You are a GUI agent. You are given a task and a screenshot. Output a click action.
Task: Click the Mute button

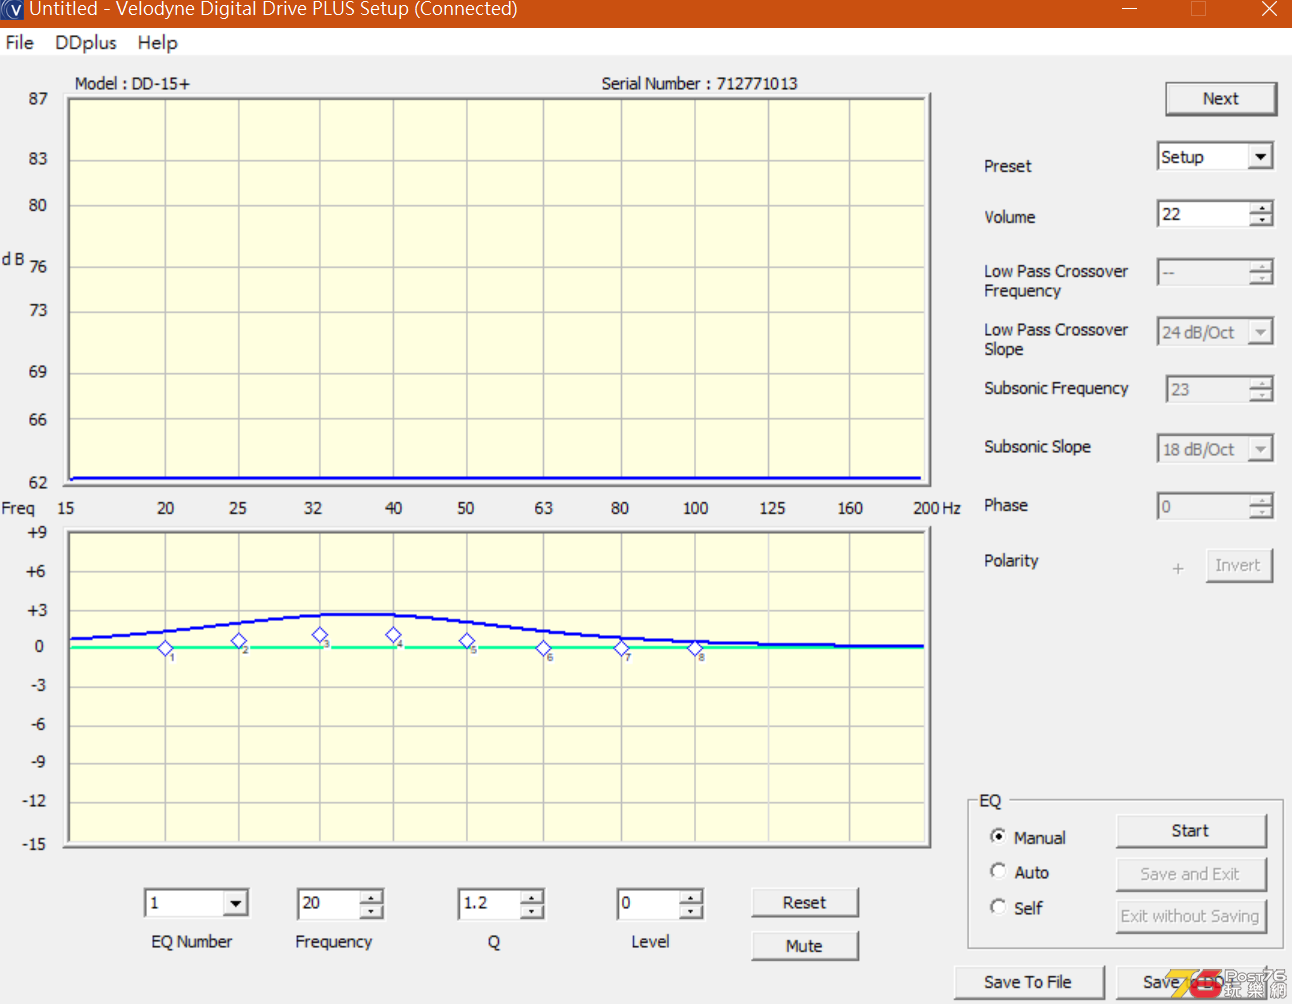click(804, 946)
